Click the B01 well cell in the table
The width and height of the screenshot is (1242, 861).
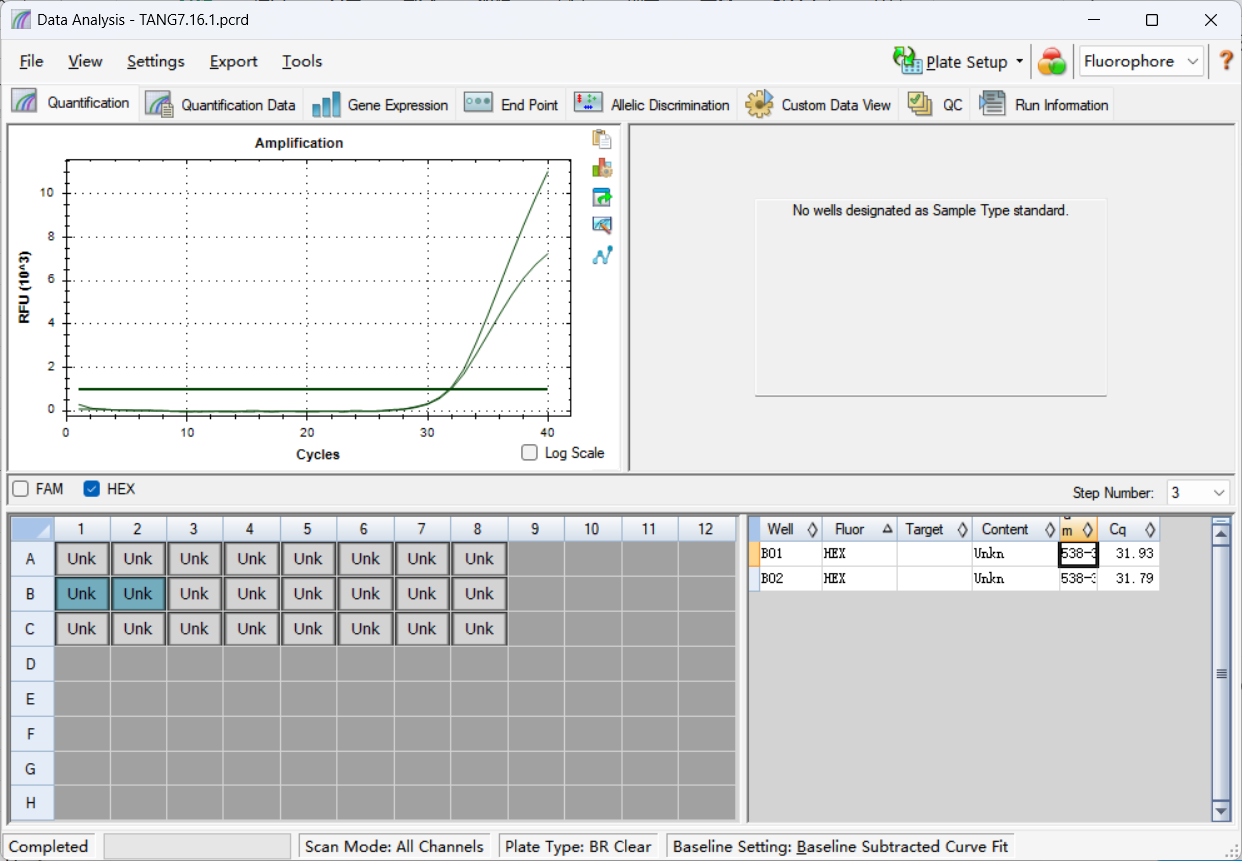coord(790,553)
